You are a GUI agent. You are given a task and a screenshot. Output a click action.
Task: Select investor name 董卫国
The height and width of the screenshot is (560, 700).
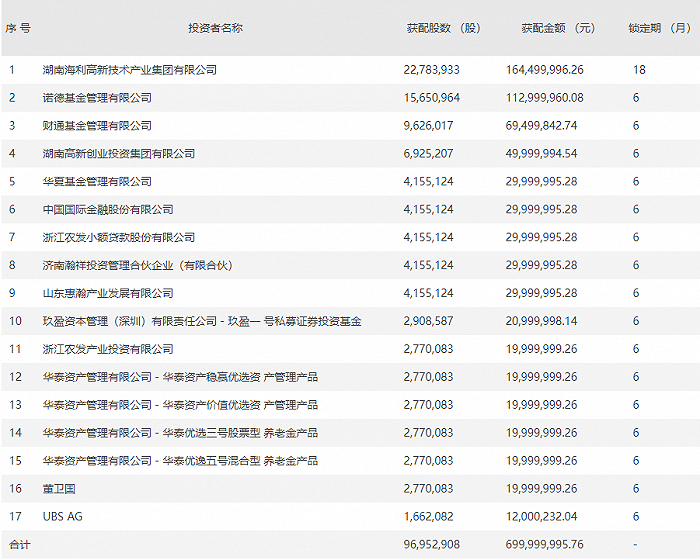pos(59,489)
